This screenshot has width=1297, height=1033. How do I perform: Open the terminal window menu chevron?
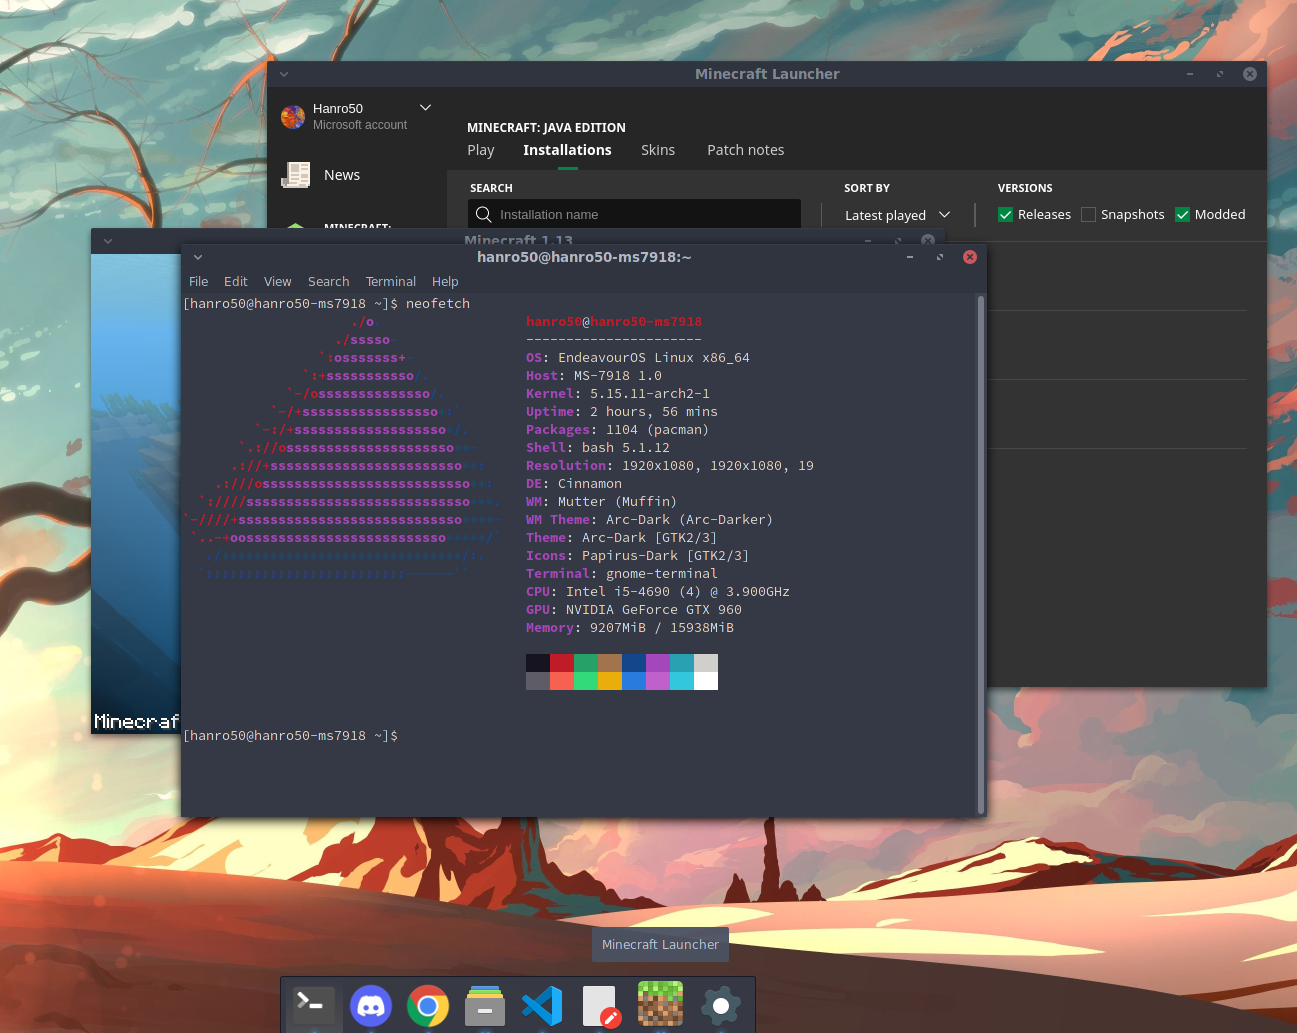point(198,257)
